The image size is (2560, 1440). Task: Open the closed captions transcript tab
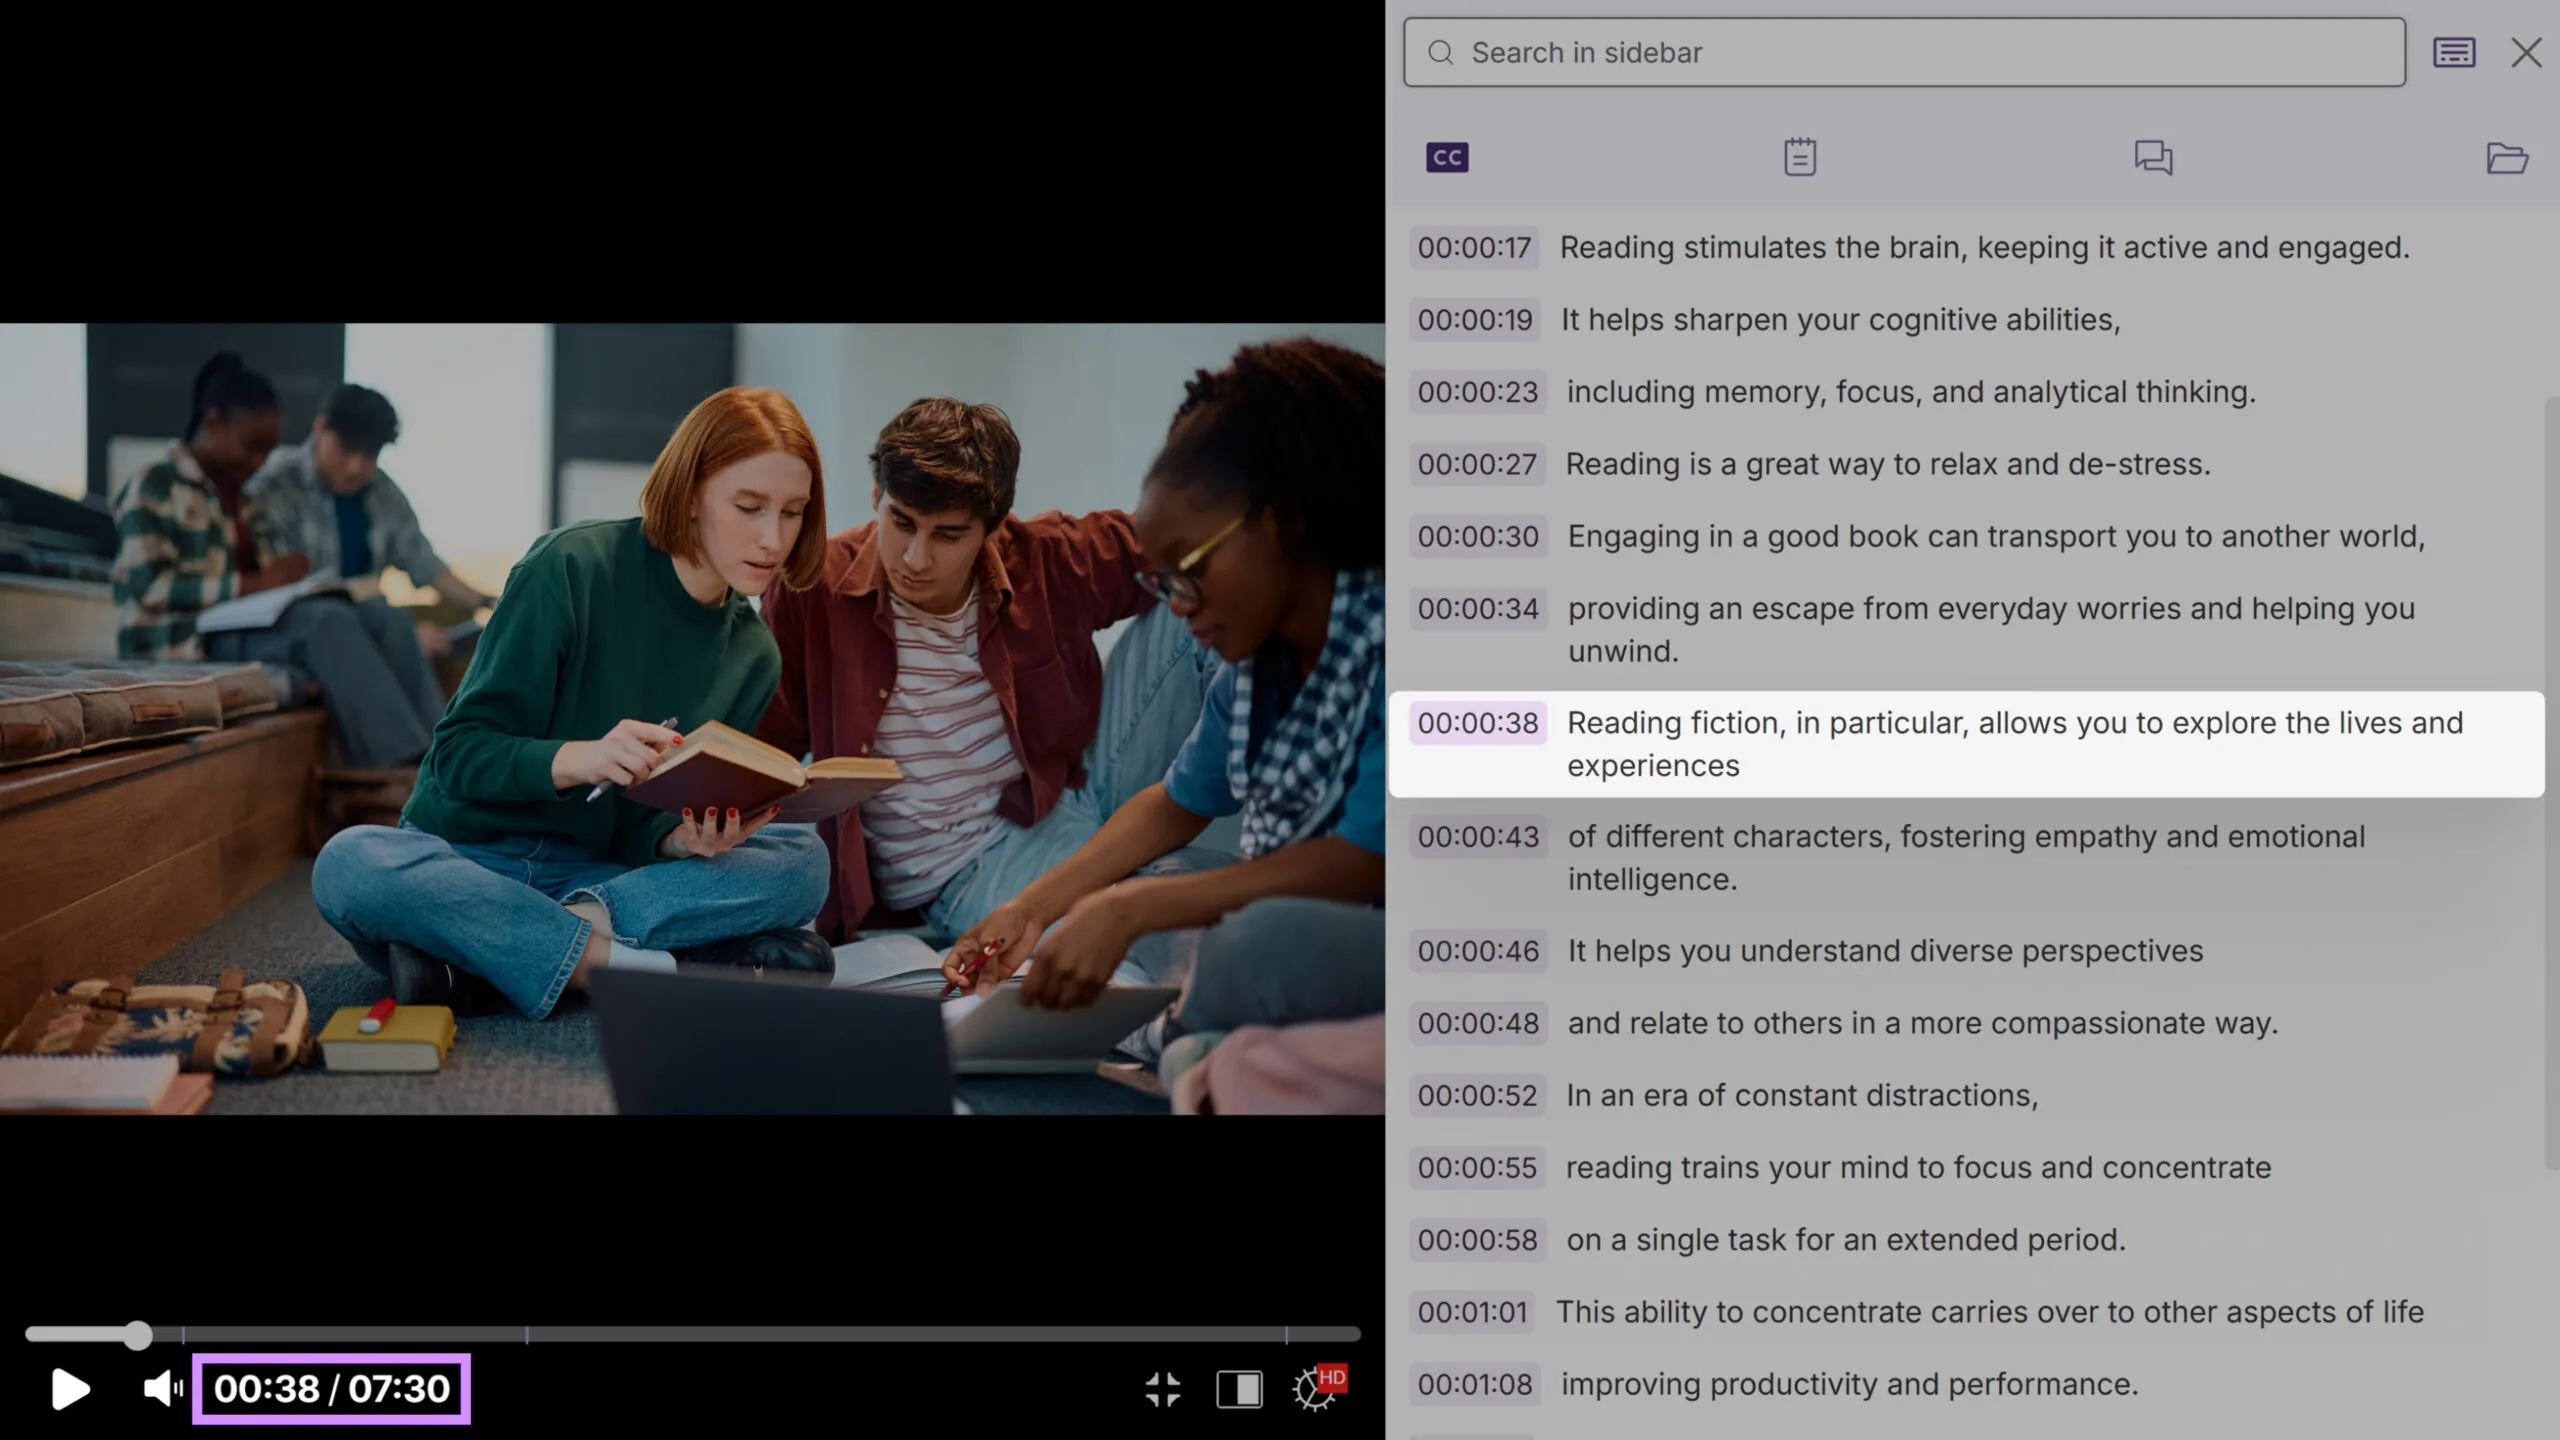coord(1447,157)
